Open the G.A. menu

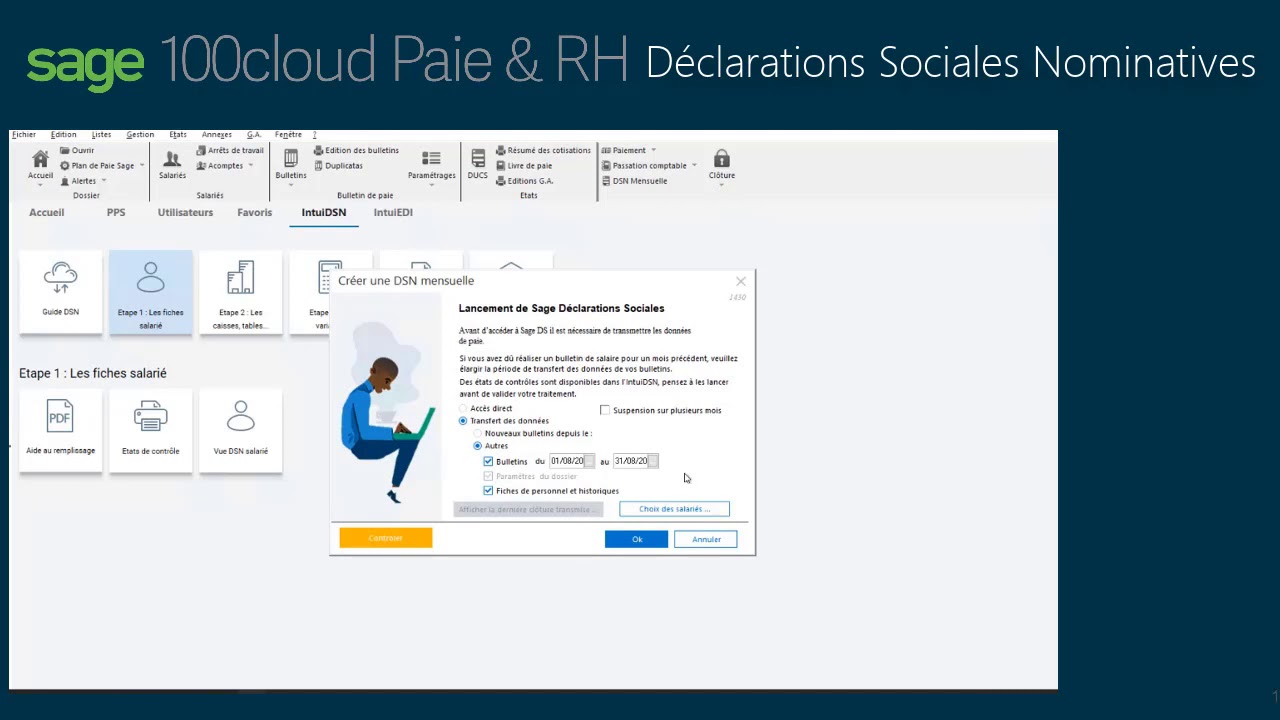[x=254, y=134]
